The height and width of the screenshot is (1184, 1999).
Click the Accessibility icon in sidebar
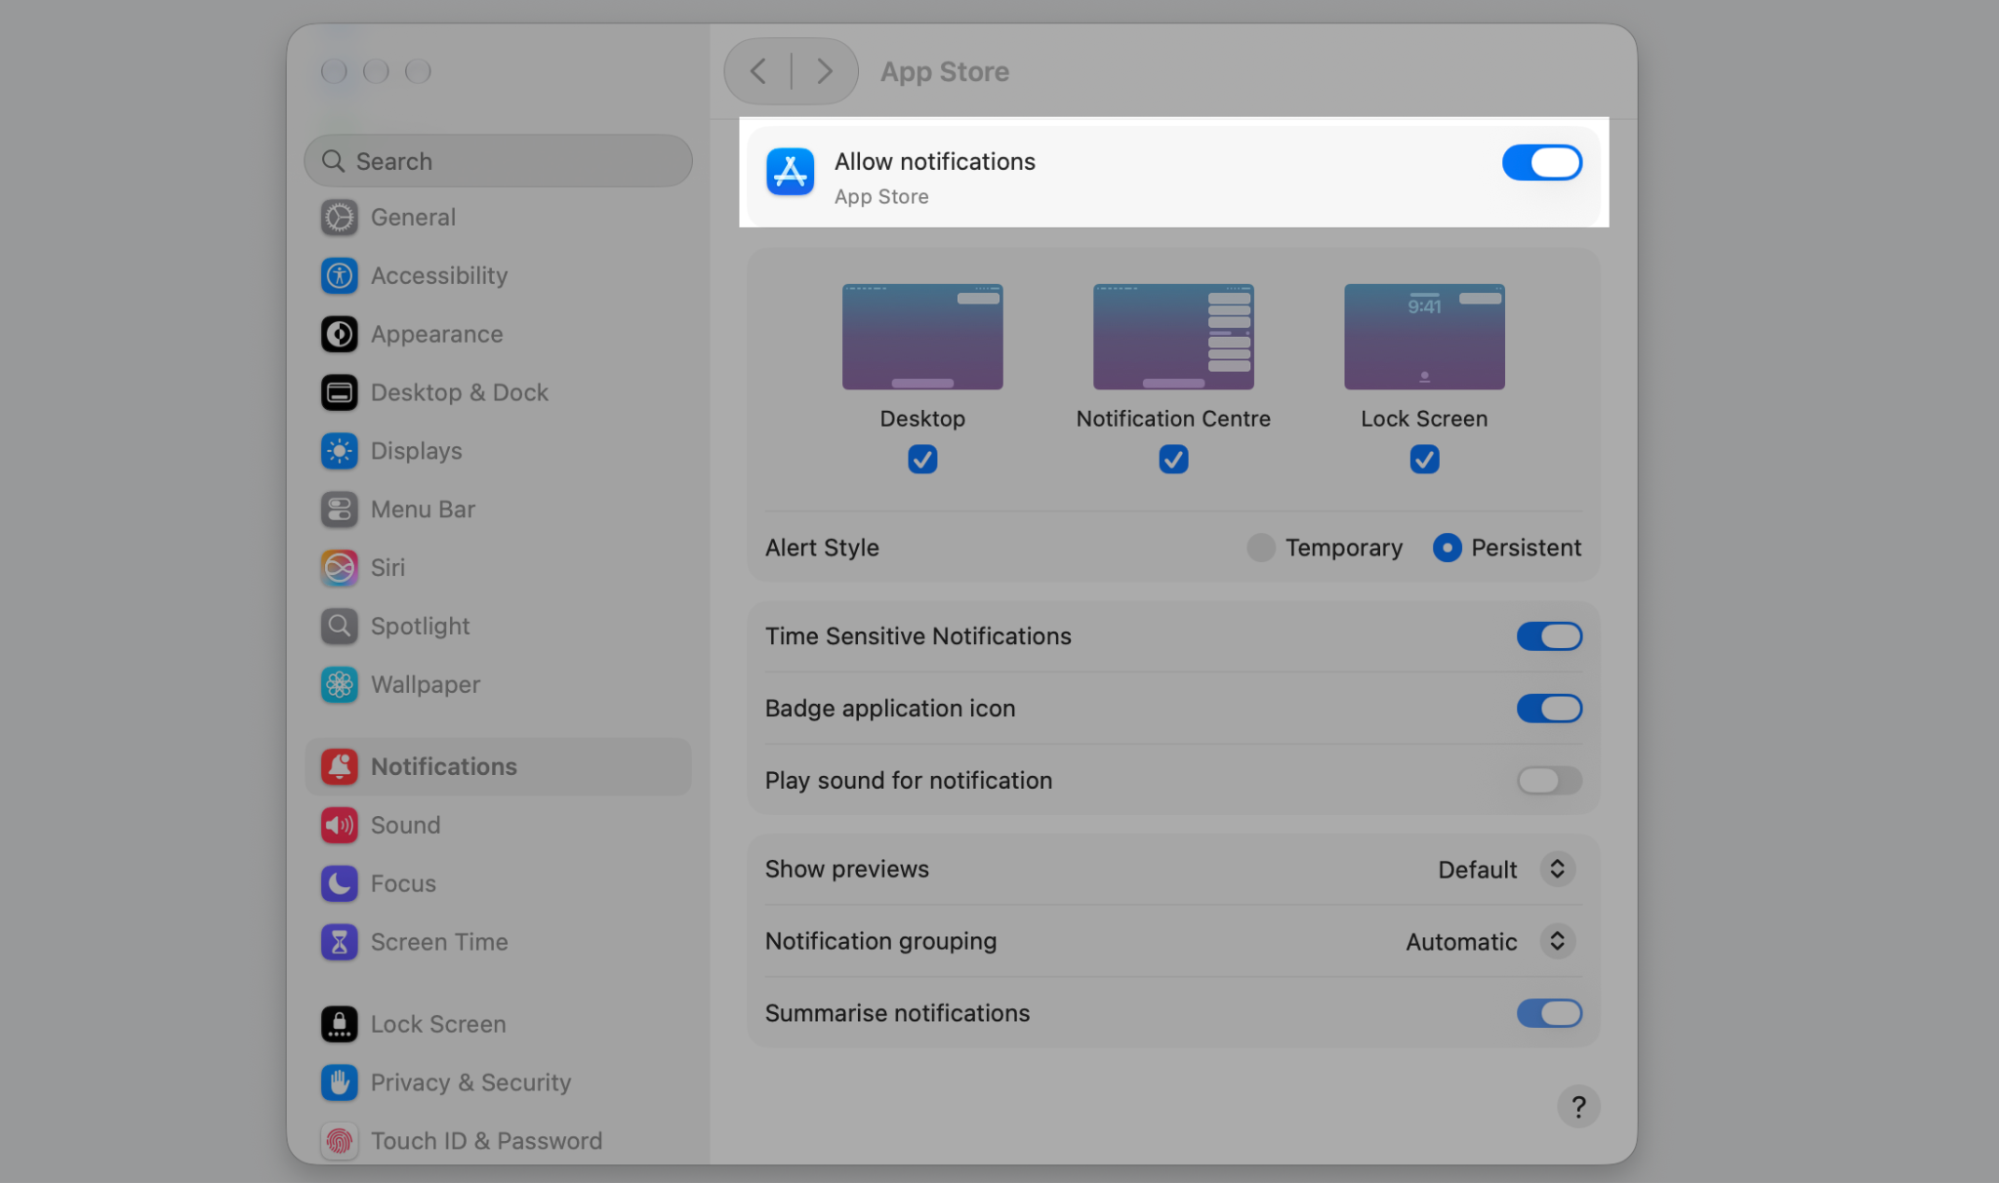(x=339, y=275)
